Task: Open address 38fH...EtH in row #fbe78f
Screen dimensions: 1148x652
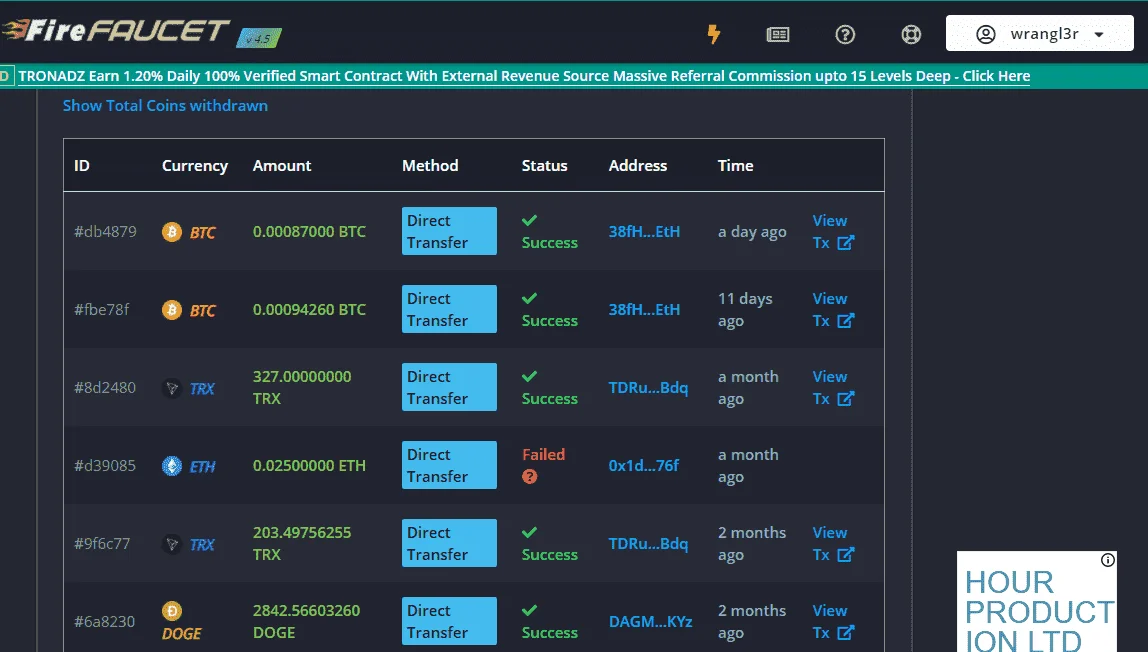Action: (644, 310)
